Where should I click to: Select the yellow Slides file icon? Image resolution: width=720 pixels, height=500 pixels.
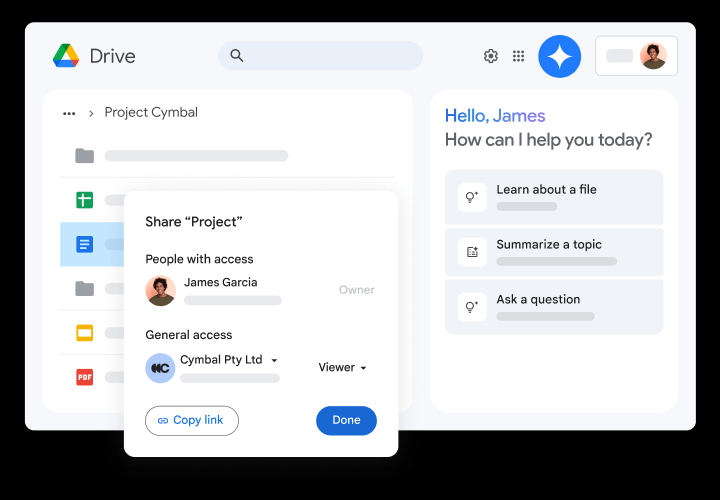click(84, 333)
